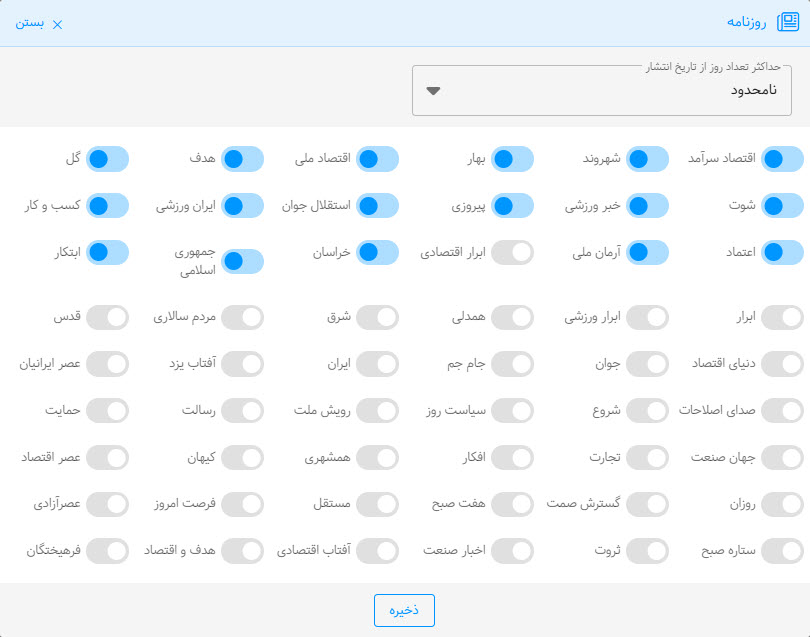Toggle on the ستاره صبح switch
Screen dimensions: 810x637
(x=783, y=550)
